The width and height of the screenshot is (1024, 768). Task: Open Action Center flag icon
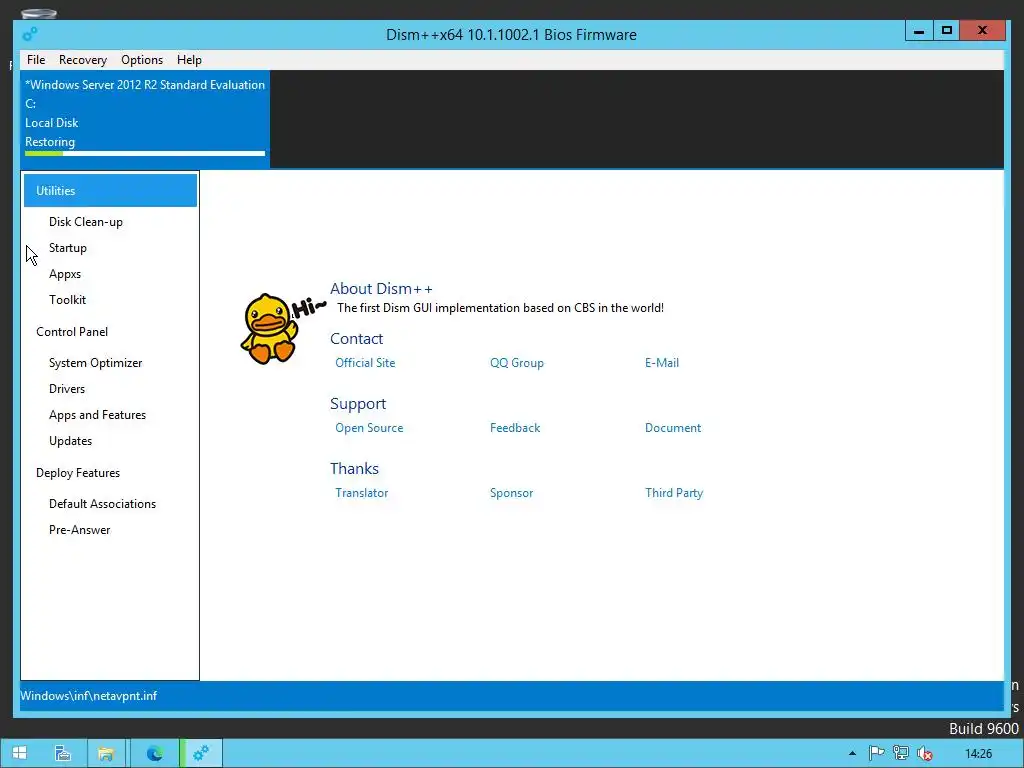pyautogui.click(x=876, y=754)
